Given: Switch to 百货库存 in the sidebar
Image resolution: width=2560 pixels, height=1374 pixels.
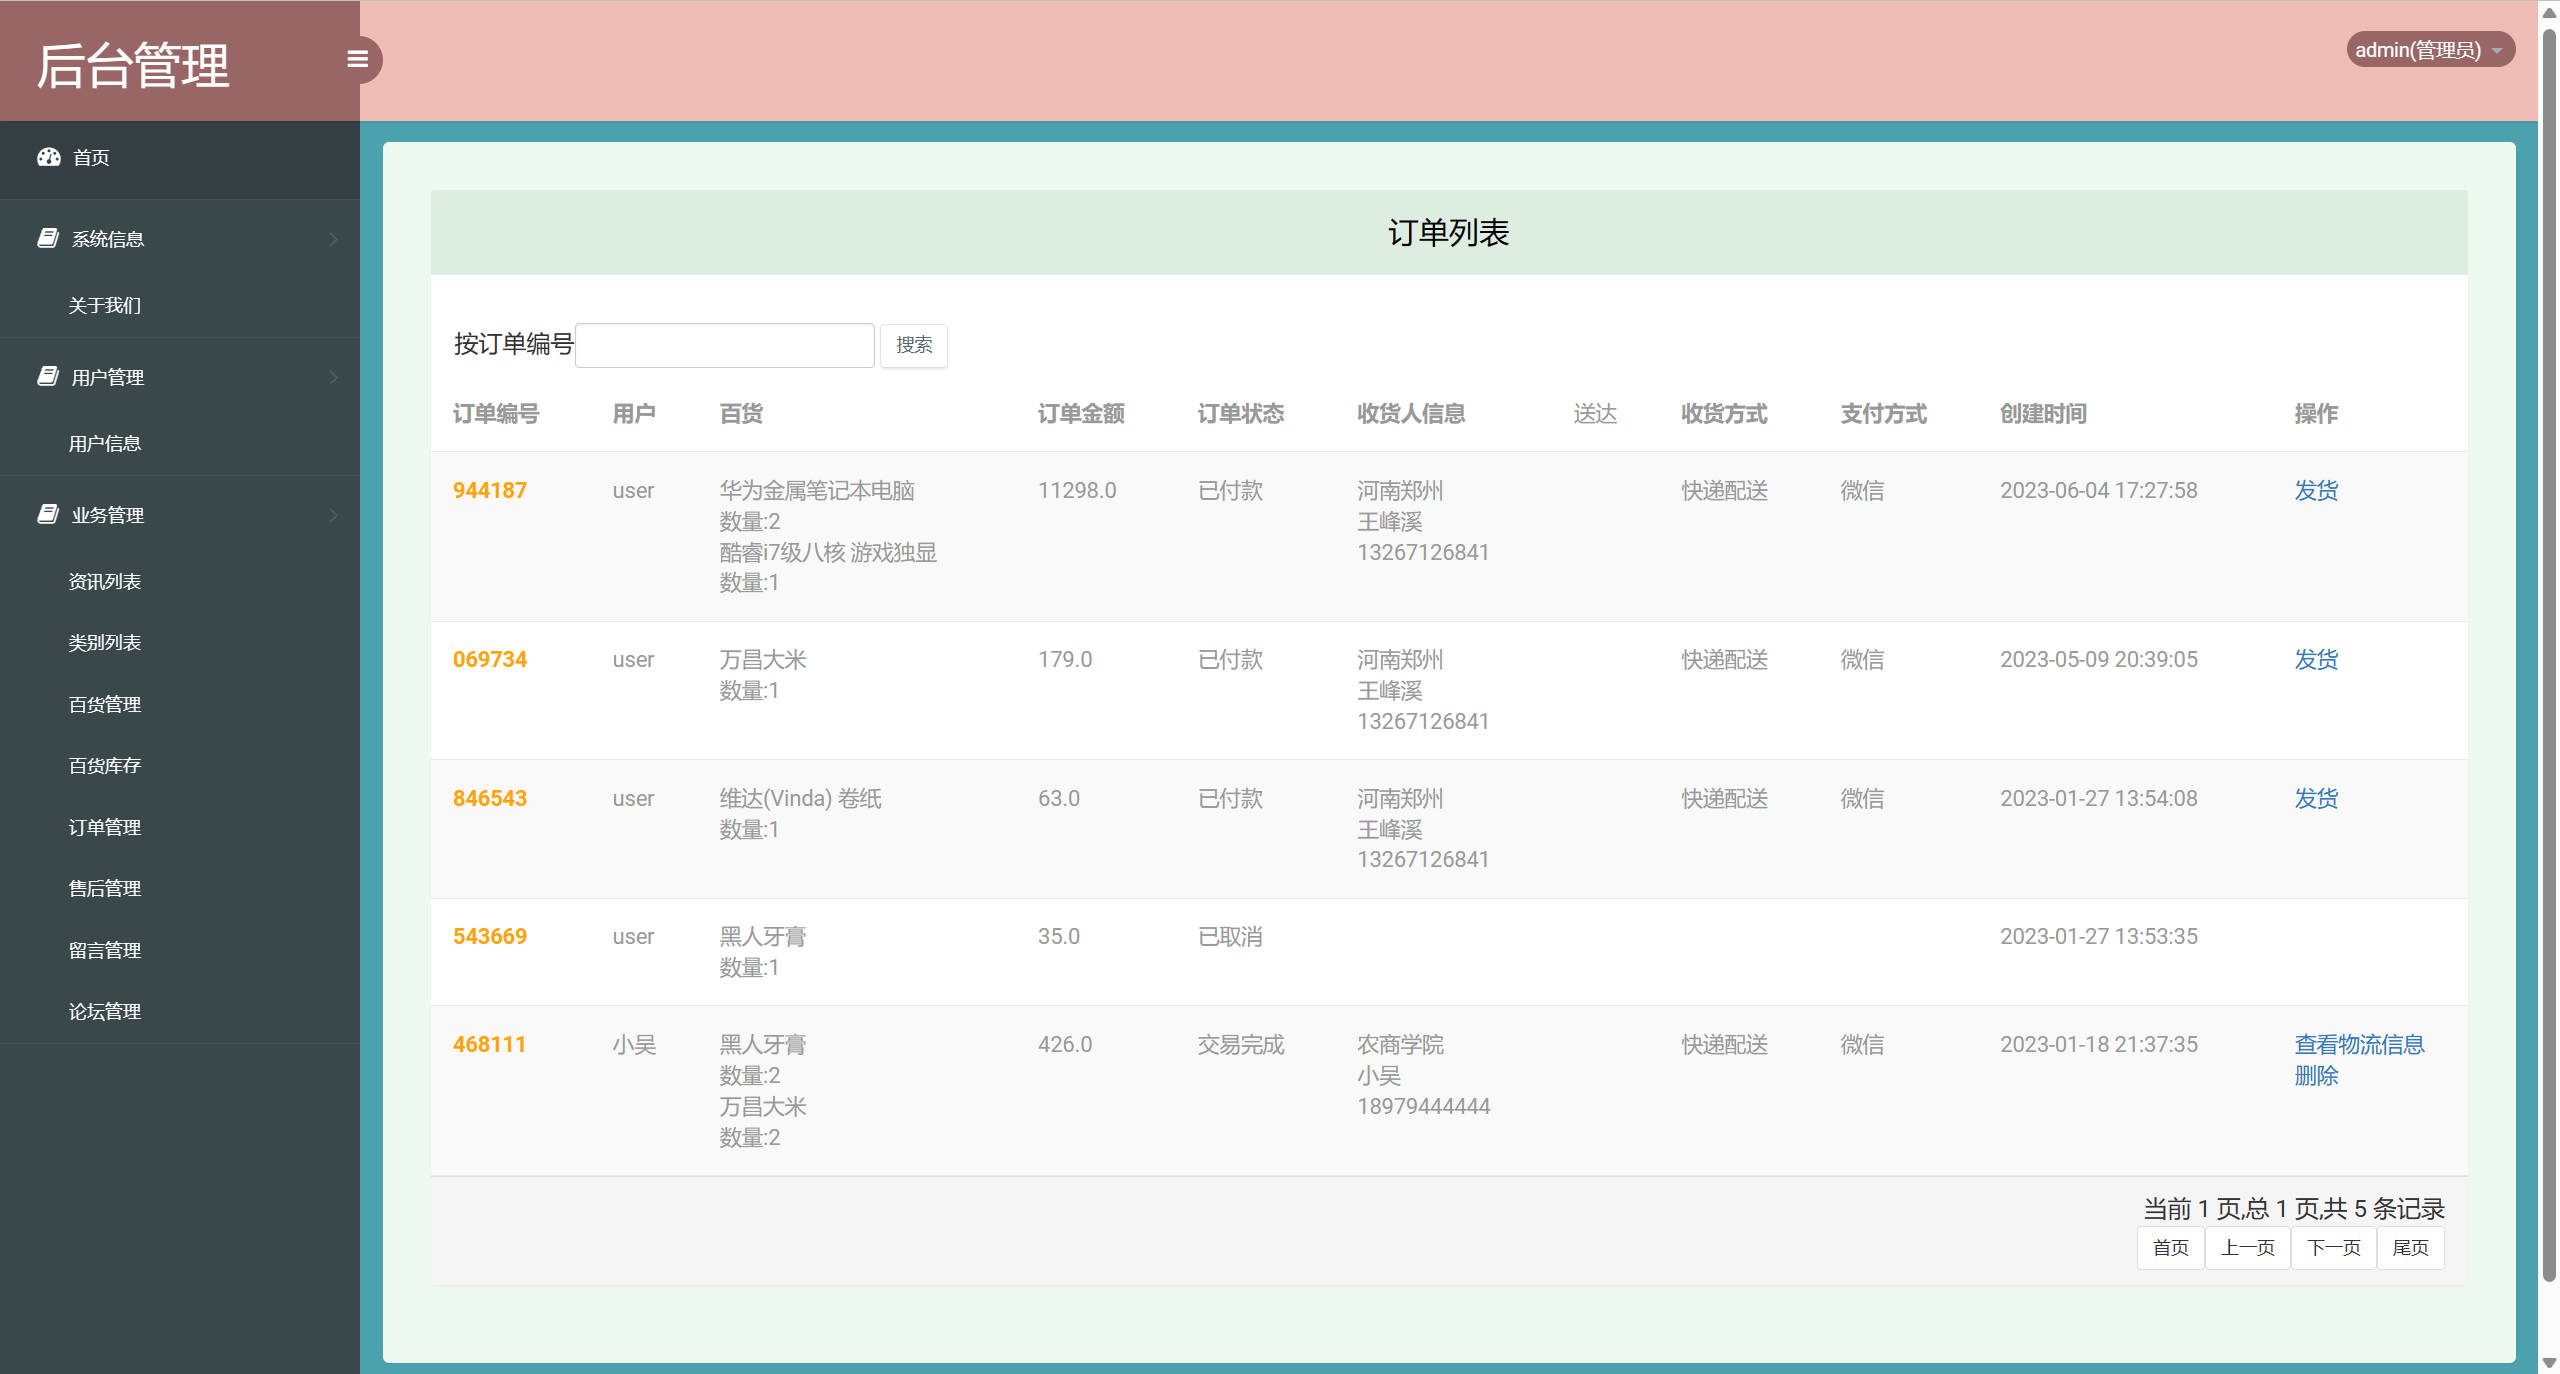Looking at the screenshot, I should click(104, 765).
